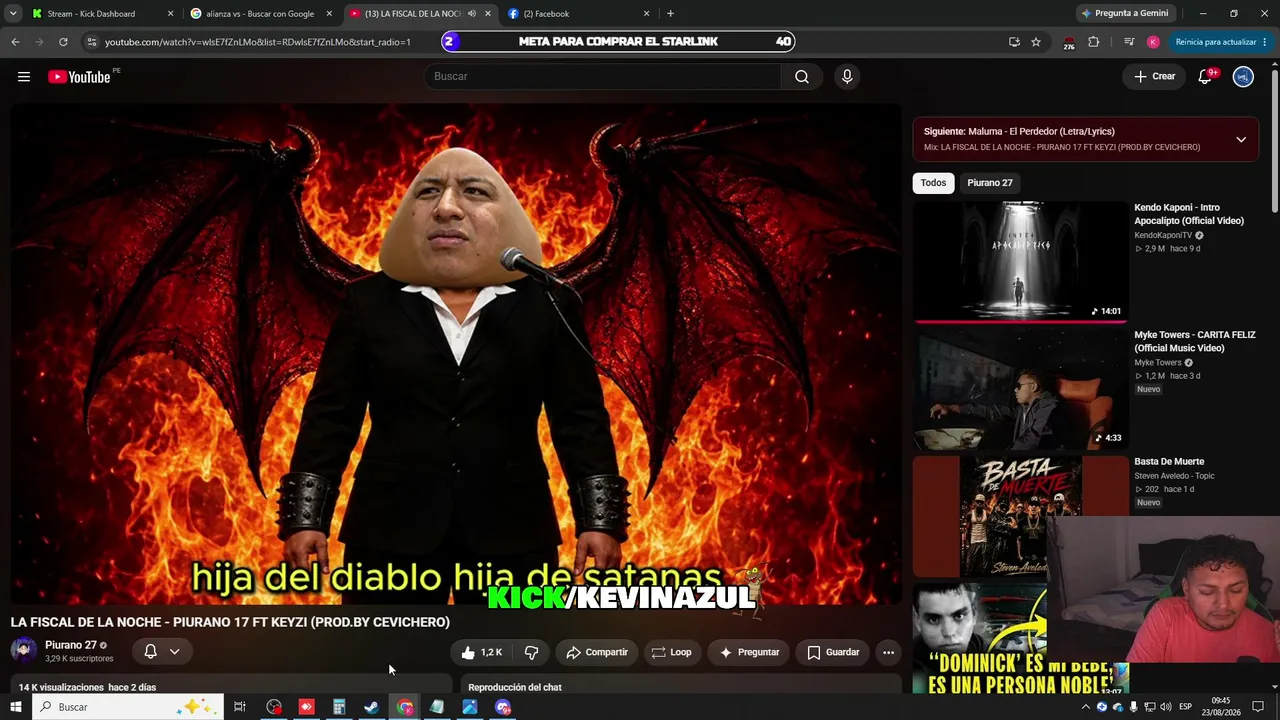Bookmark this page with the star
1280x720 pixels.
(x=1036, y=42)
